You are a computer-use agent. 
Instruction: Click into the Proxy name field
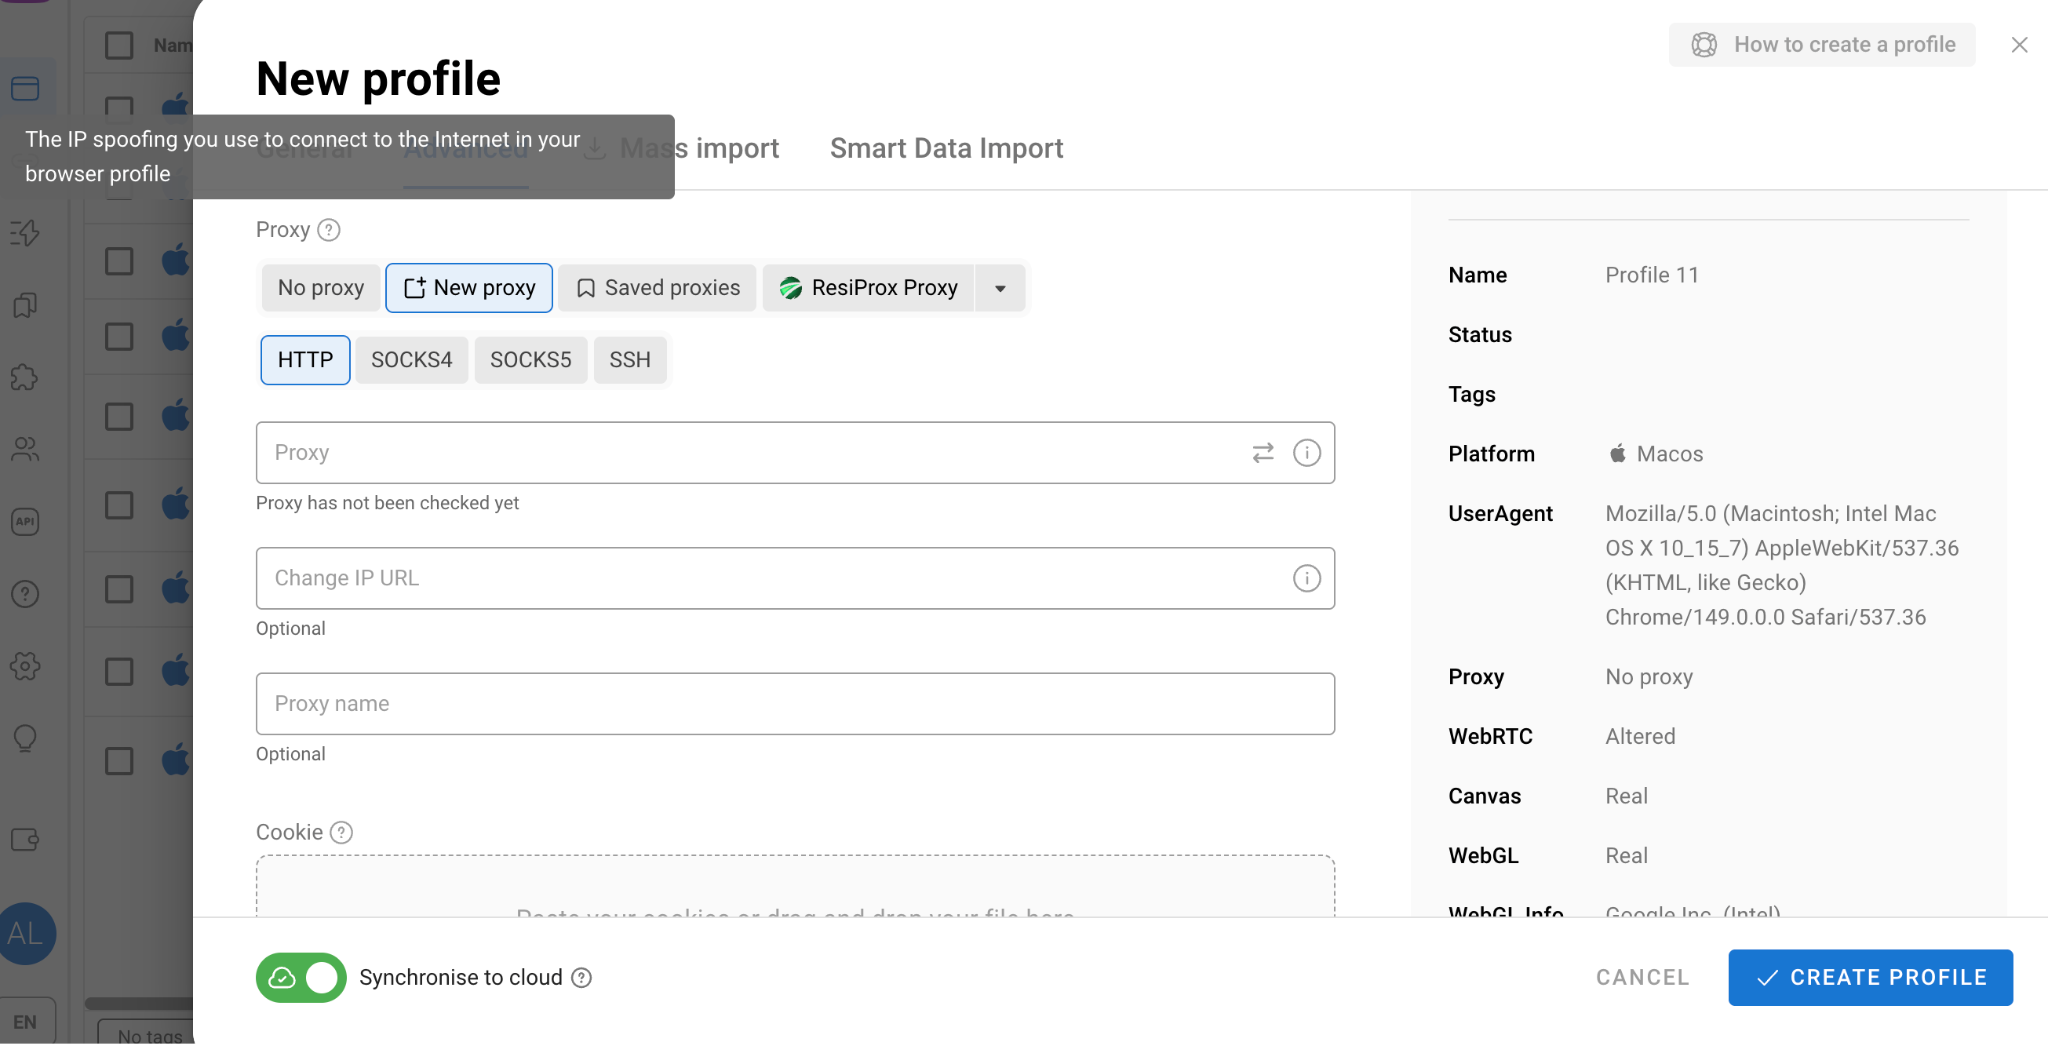point(795,704)
